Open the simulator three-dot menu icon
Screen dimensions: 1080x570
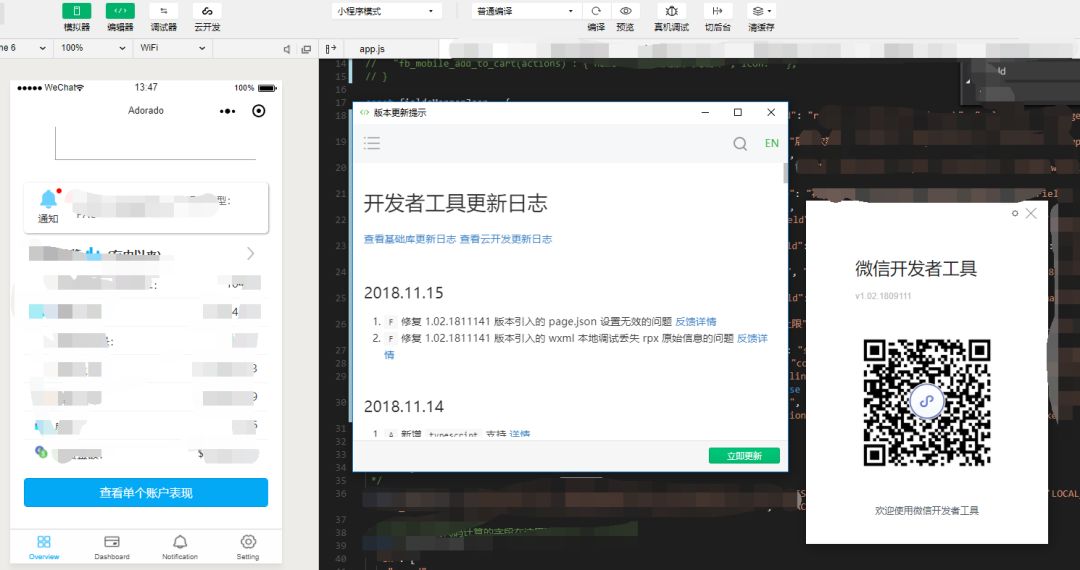click(x=227, y=111)
